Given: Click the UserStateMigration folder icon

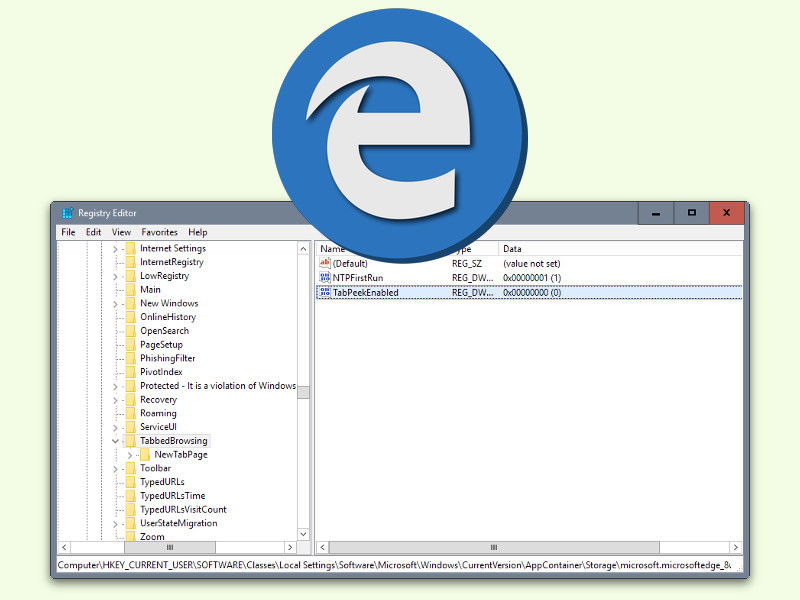Looking at the screenshot, I should coord(131,523).
